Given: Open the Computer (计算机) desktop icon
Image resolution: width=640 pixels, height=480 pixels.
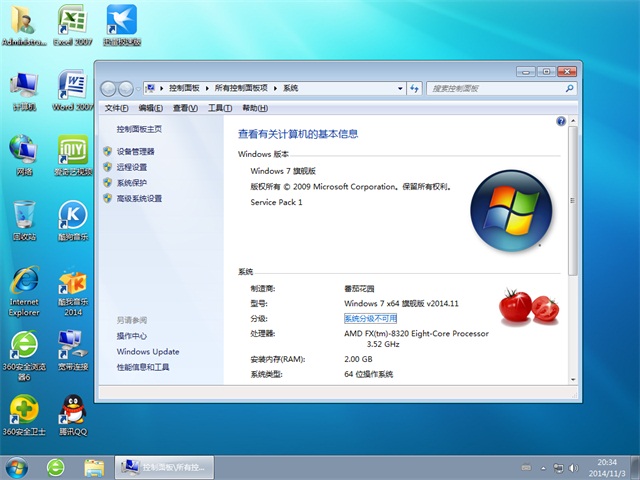Looking at the screenshot, I should [x=24, y=91].
